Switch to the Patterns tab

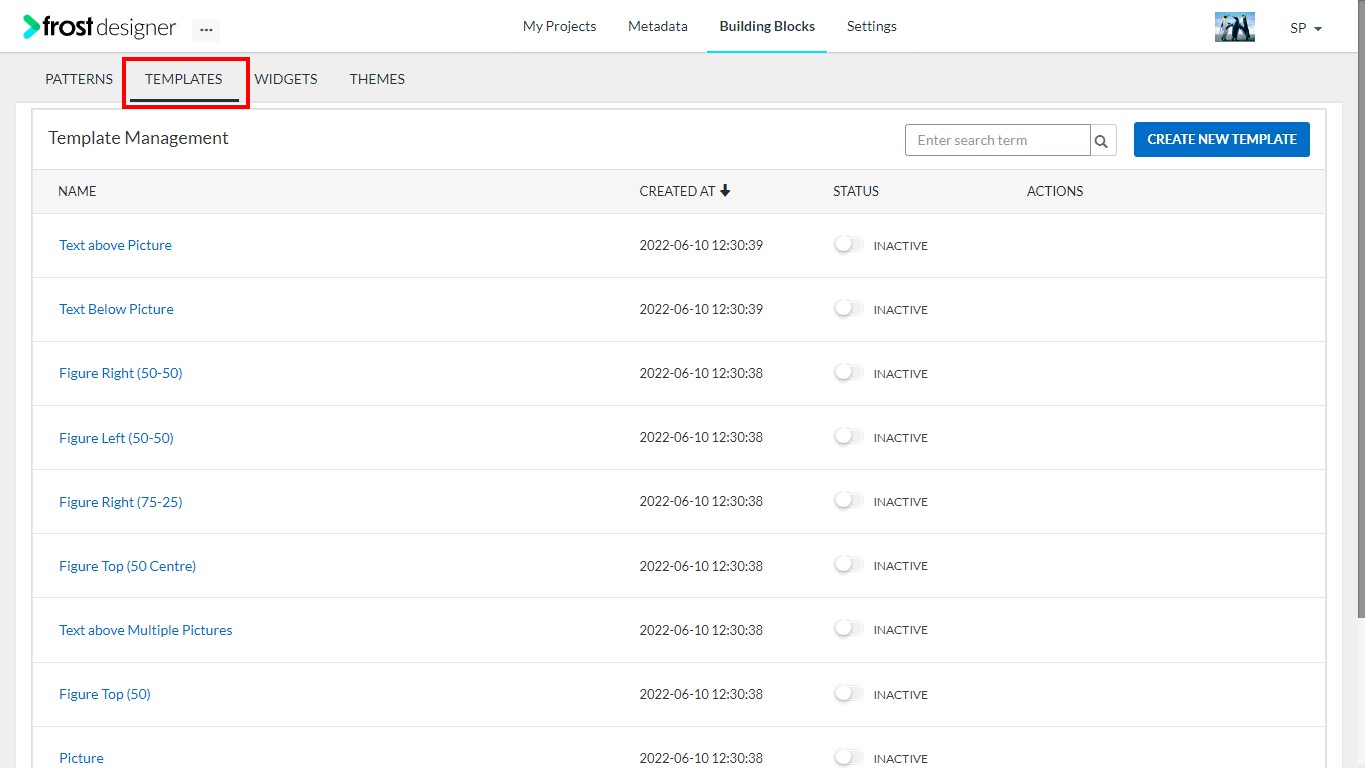pos(79,79)
